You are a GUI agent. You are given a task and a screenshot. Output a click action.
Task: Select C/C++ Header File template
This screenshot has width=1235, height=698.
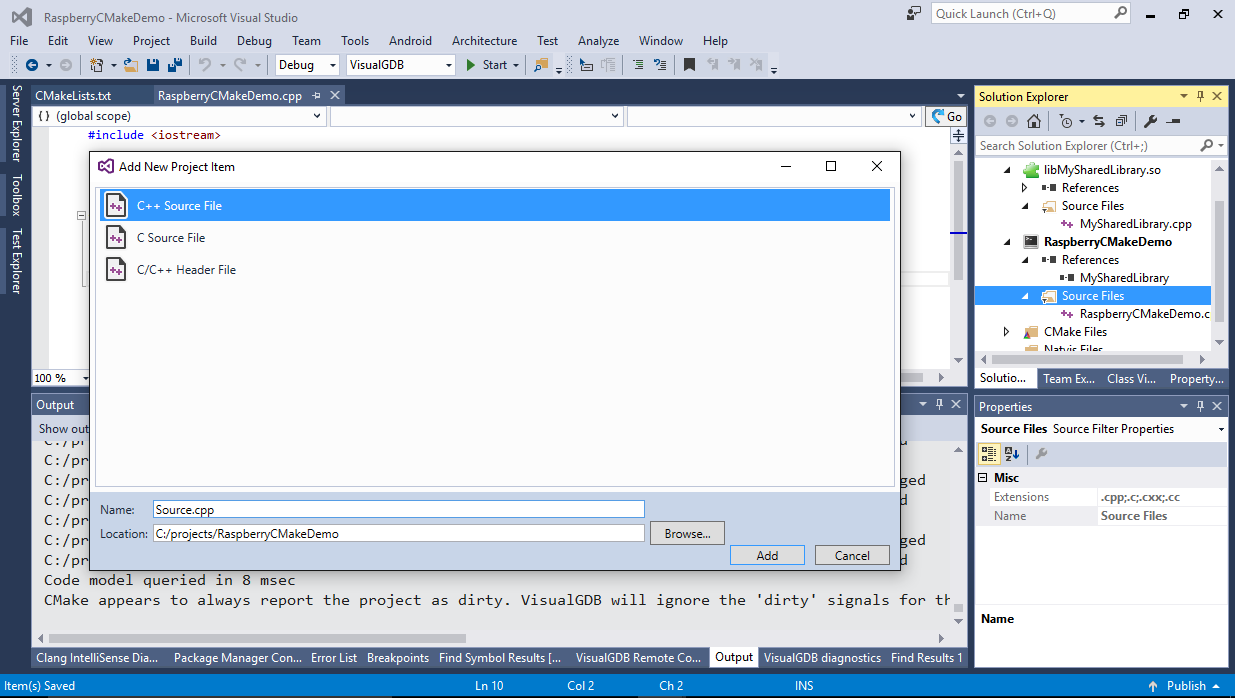[x=496, y=270]
